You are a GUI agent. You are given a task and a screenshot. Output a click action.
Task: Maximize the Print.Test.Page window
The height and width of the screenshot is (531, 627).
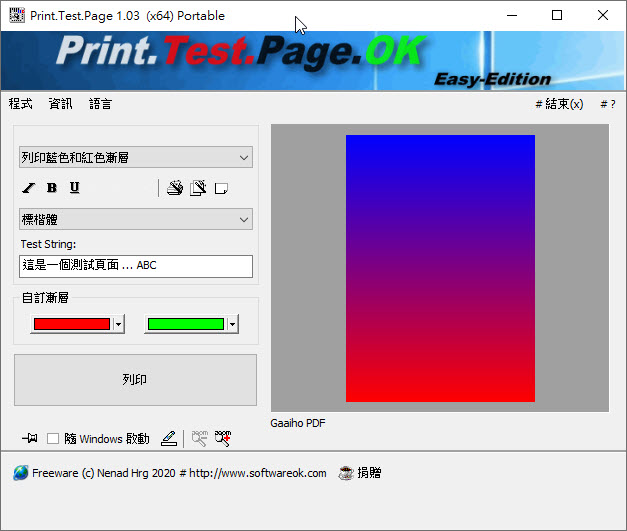pyautogui.click(x=557, y=16)
